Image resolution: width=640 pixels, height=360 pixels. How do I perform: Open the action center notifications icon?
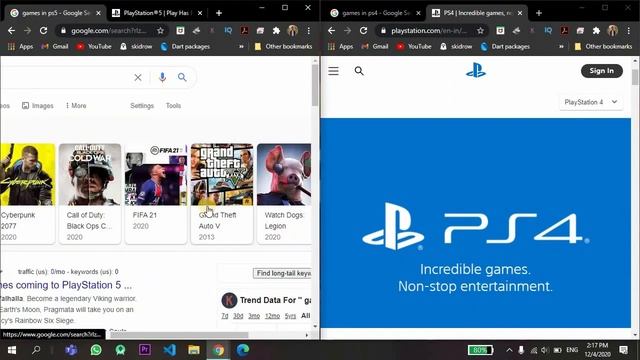pos(623,350)
